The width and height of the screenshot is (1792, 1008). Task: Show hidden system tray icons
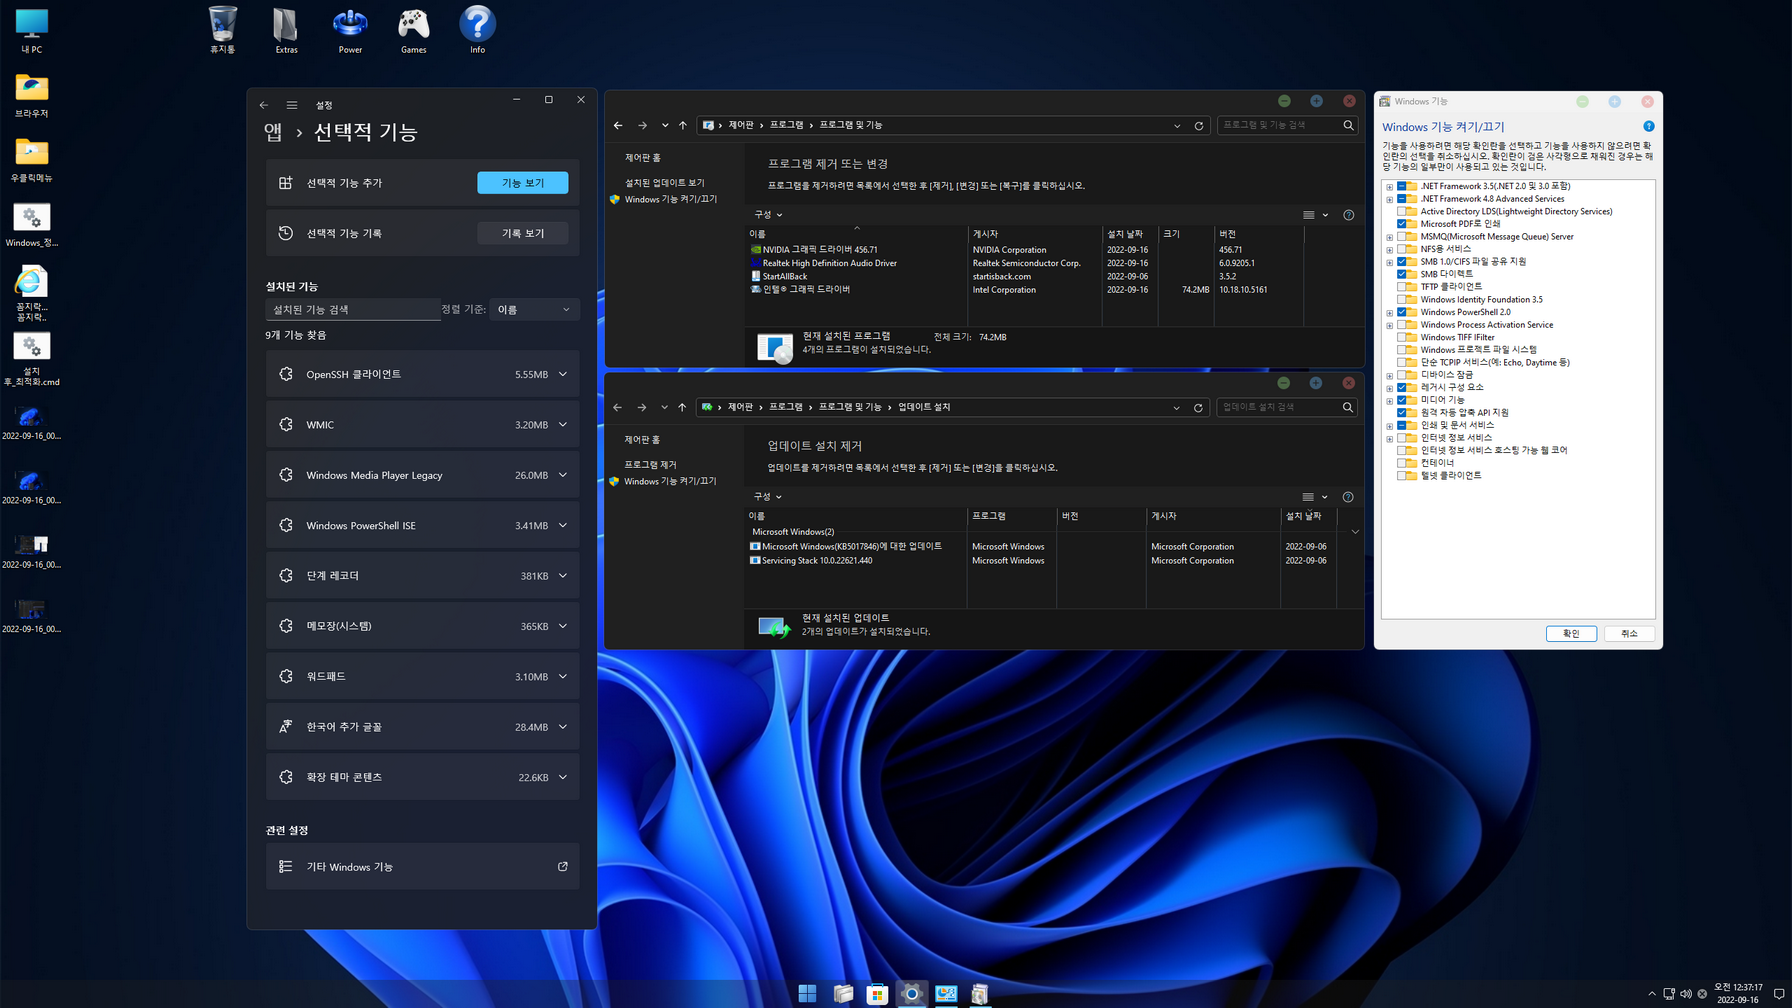(1652, 994)
